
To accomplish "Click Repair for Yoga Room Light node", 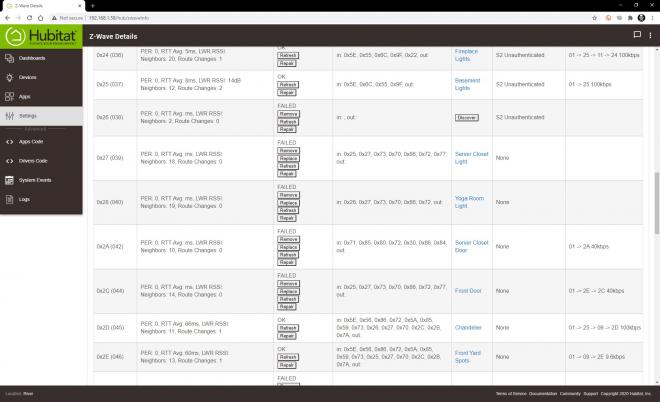I will point(287,218).
